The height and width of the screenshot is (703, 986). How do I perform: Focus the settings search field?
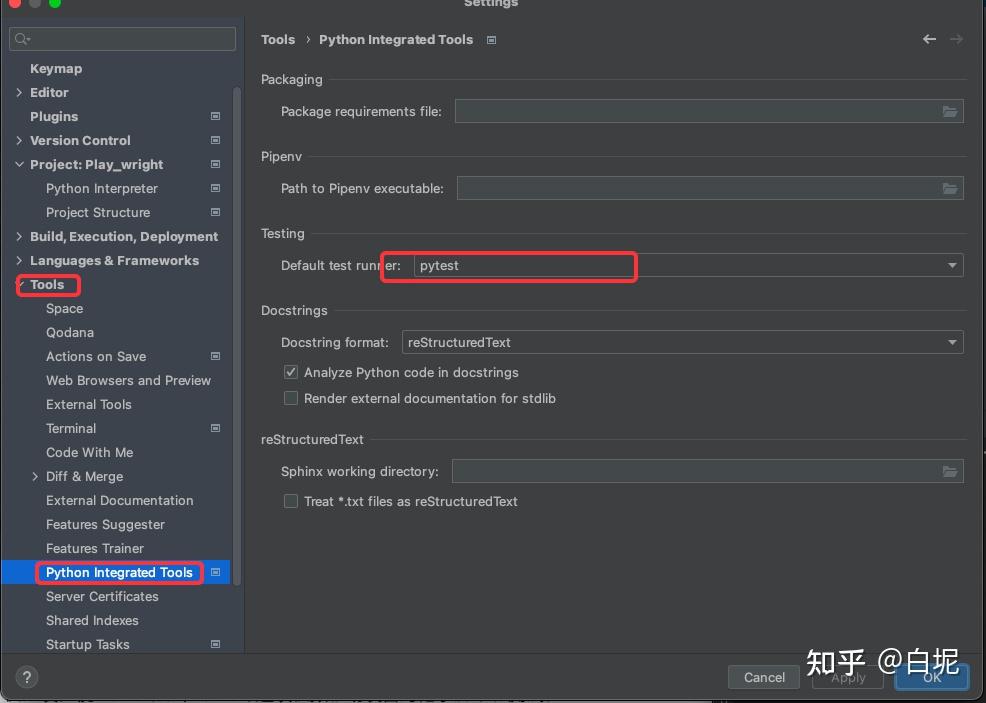tap(123, 39)
